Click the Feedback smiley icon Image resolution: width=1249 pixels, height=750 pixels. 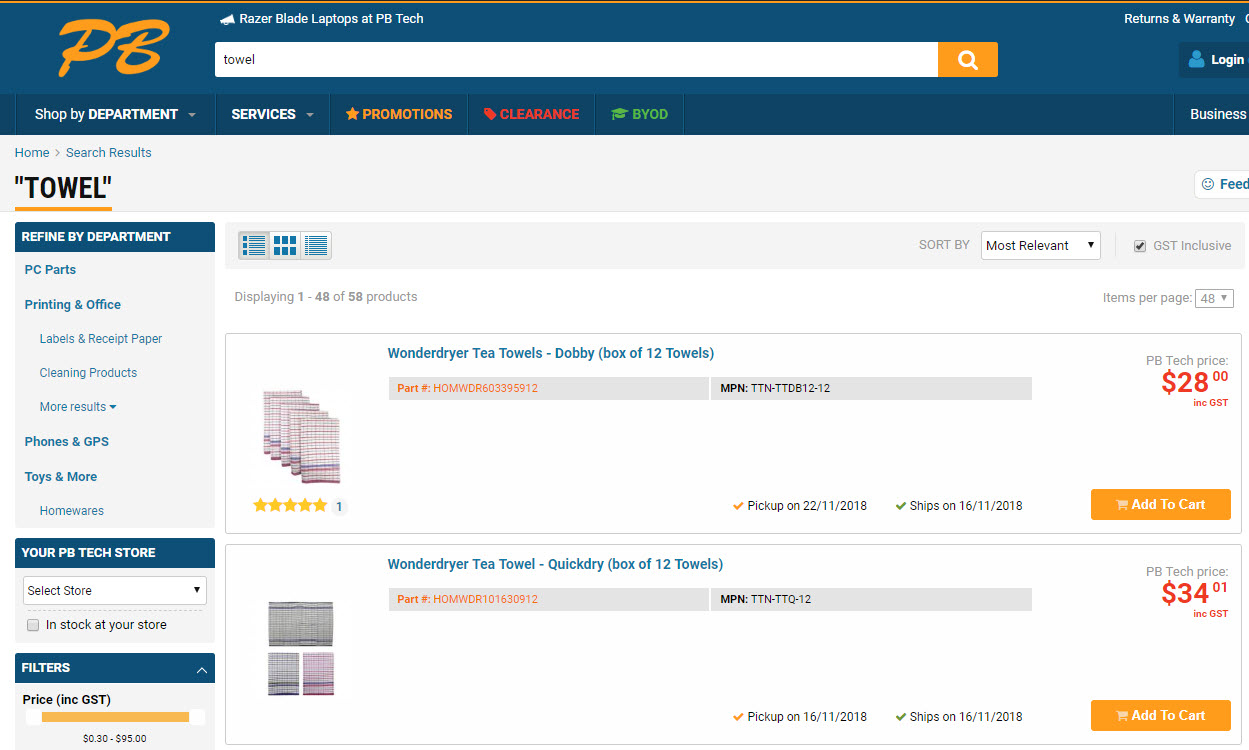tap(1207, 184)
